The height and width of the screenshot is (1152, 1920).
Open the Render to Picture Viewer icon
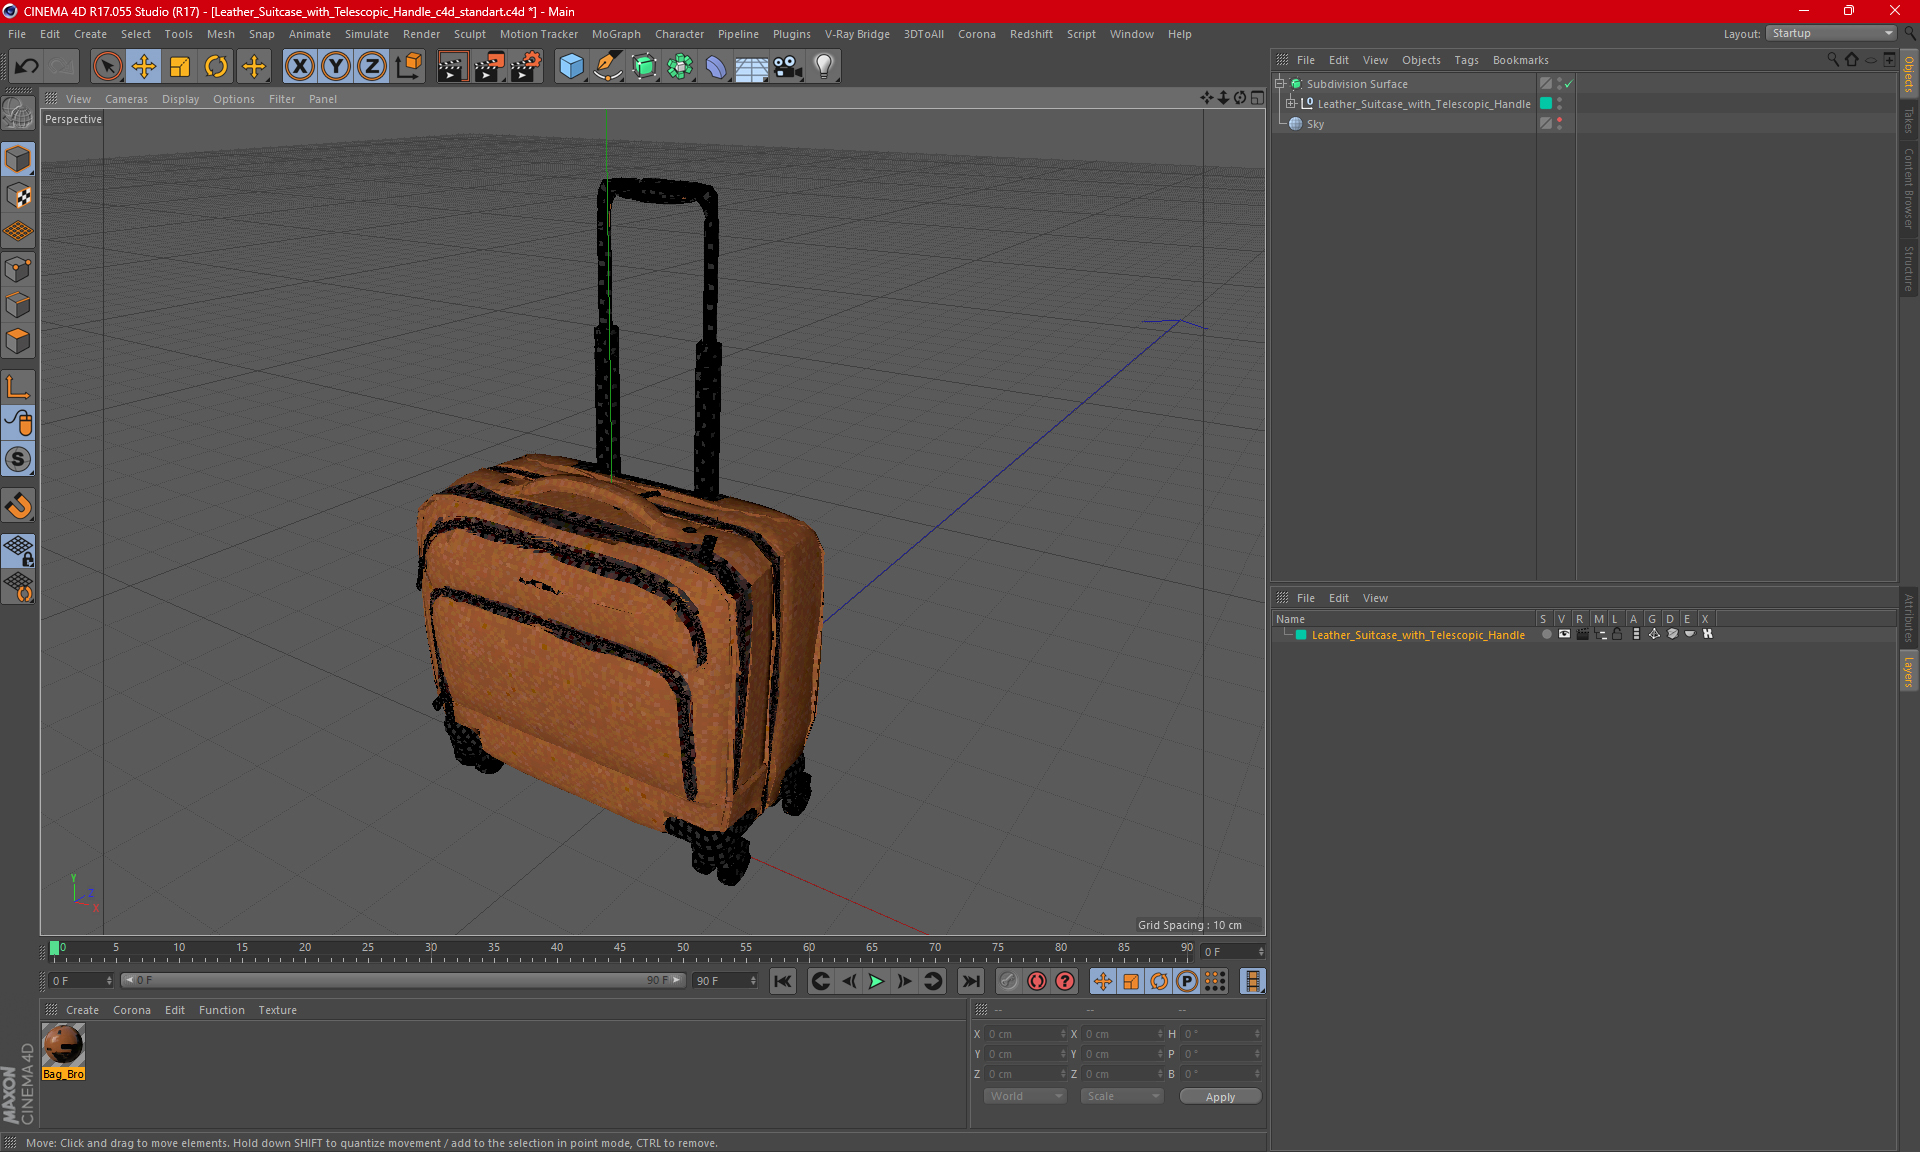click(489, 67)
